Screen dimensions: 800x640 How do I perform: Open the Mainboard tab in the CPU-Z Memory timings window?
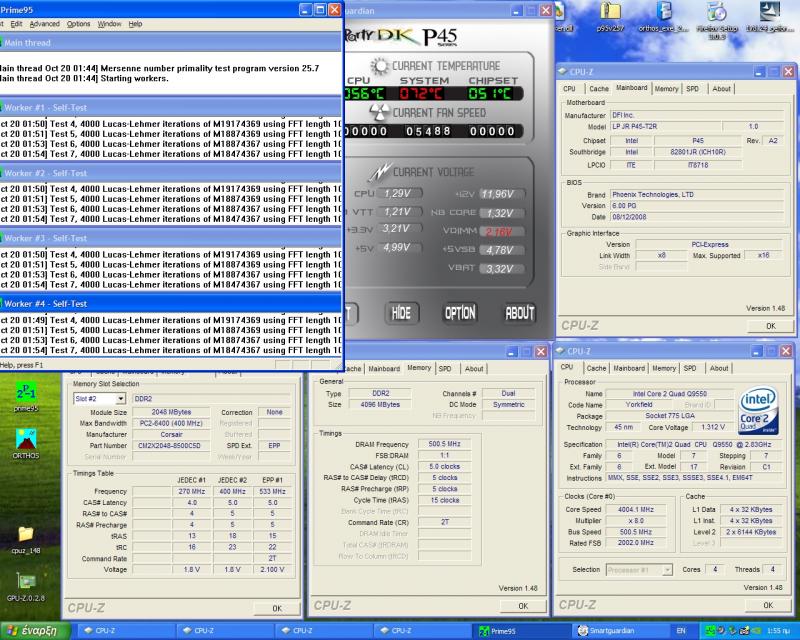point(384,368)
